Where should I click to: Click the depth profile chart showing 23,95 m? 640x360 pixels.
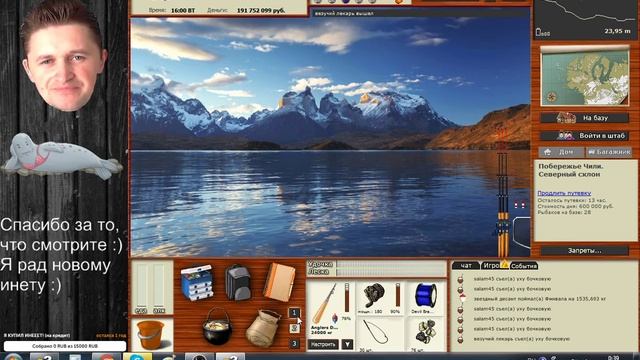[585, 19]
